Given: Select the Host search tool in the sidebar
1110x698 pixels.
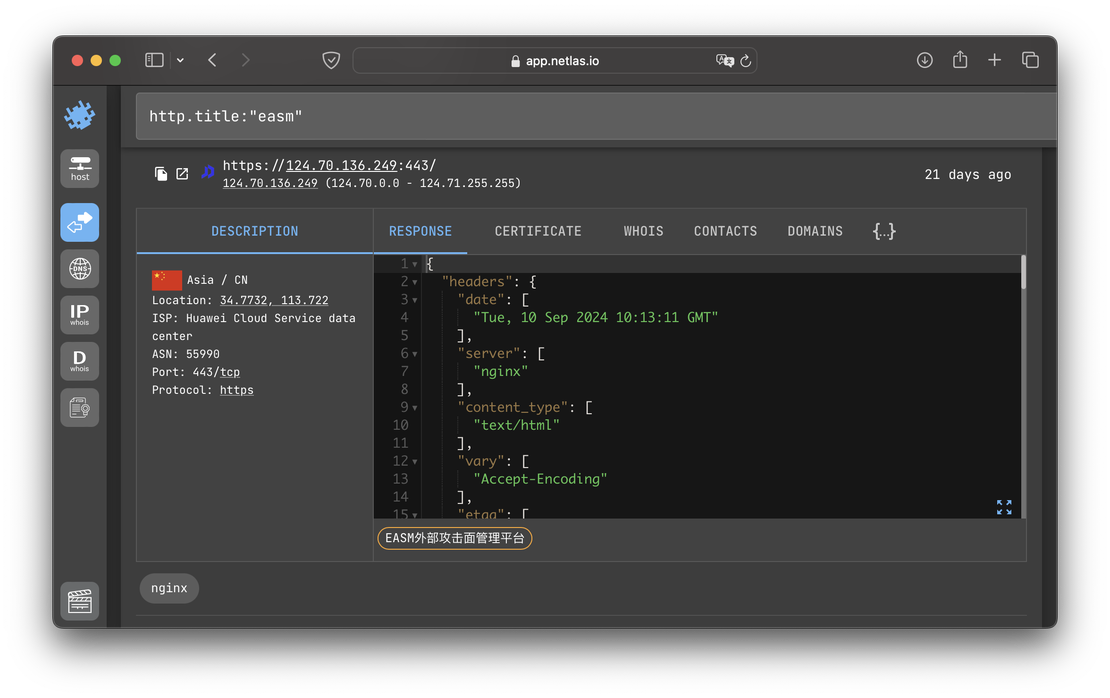Looking at the screenshot, I should [x=79, y=168].
